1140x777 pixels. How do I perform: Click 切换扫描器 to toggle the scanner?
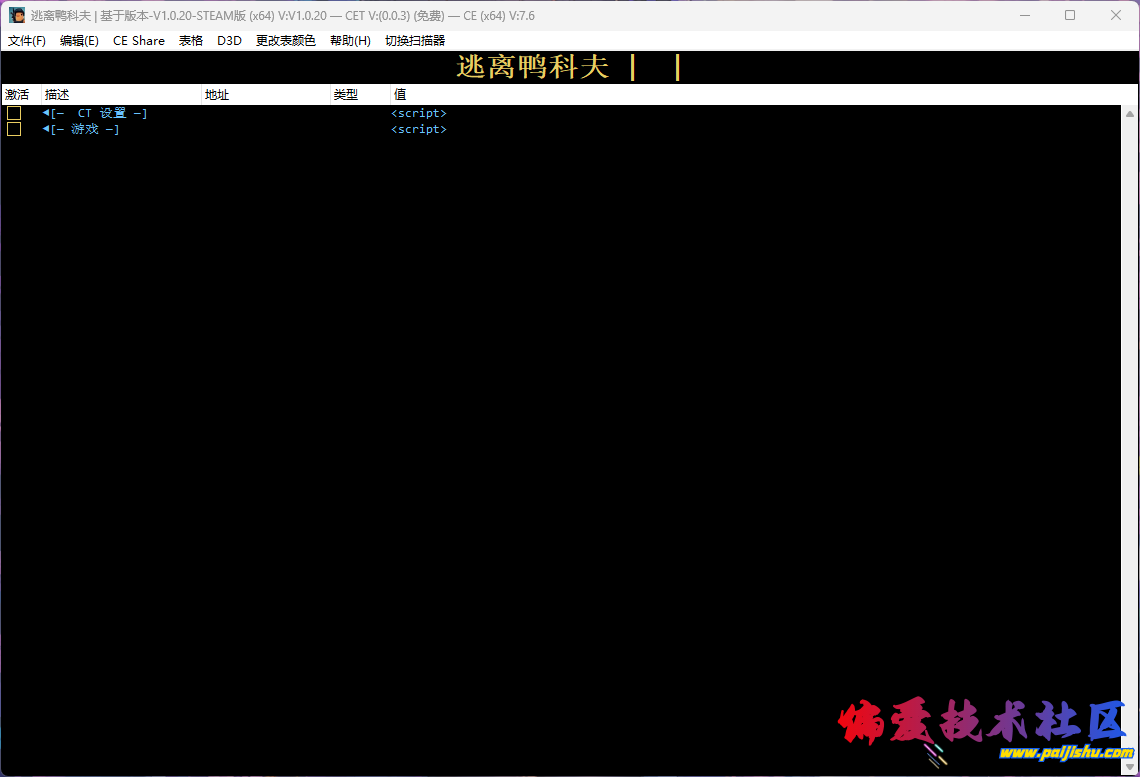pyautogui.click(x=416, y=40)
